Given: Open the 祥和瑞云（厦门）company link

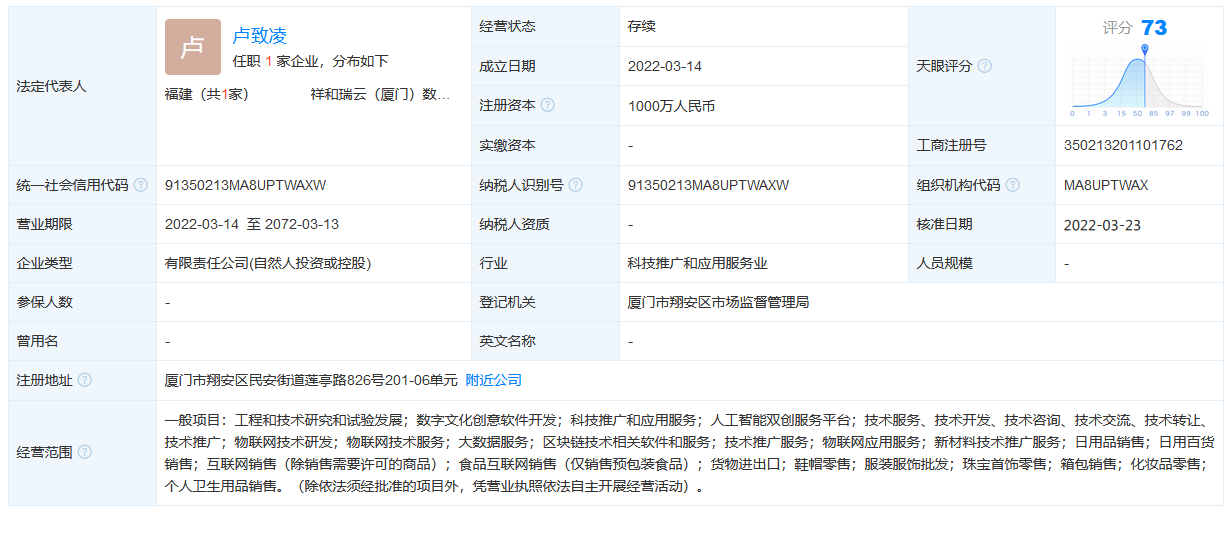Looking at the screenshot, I should point(380,94).
